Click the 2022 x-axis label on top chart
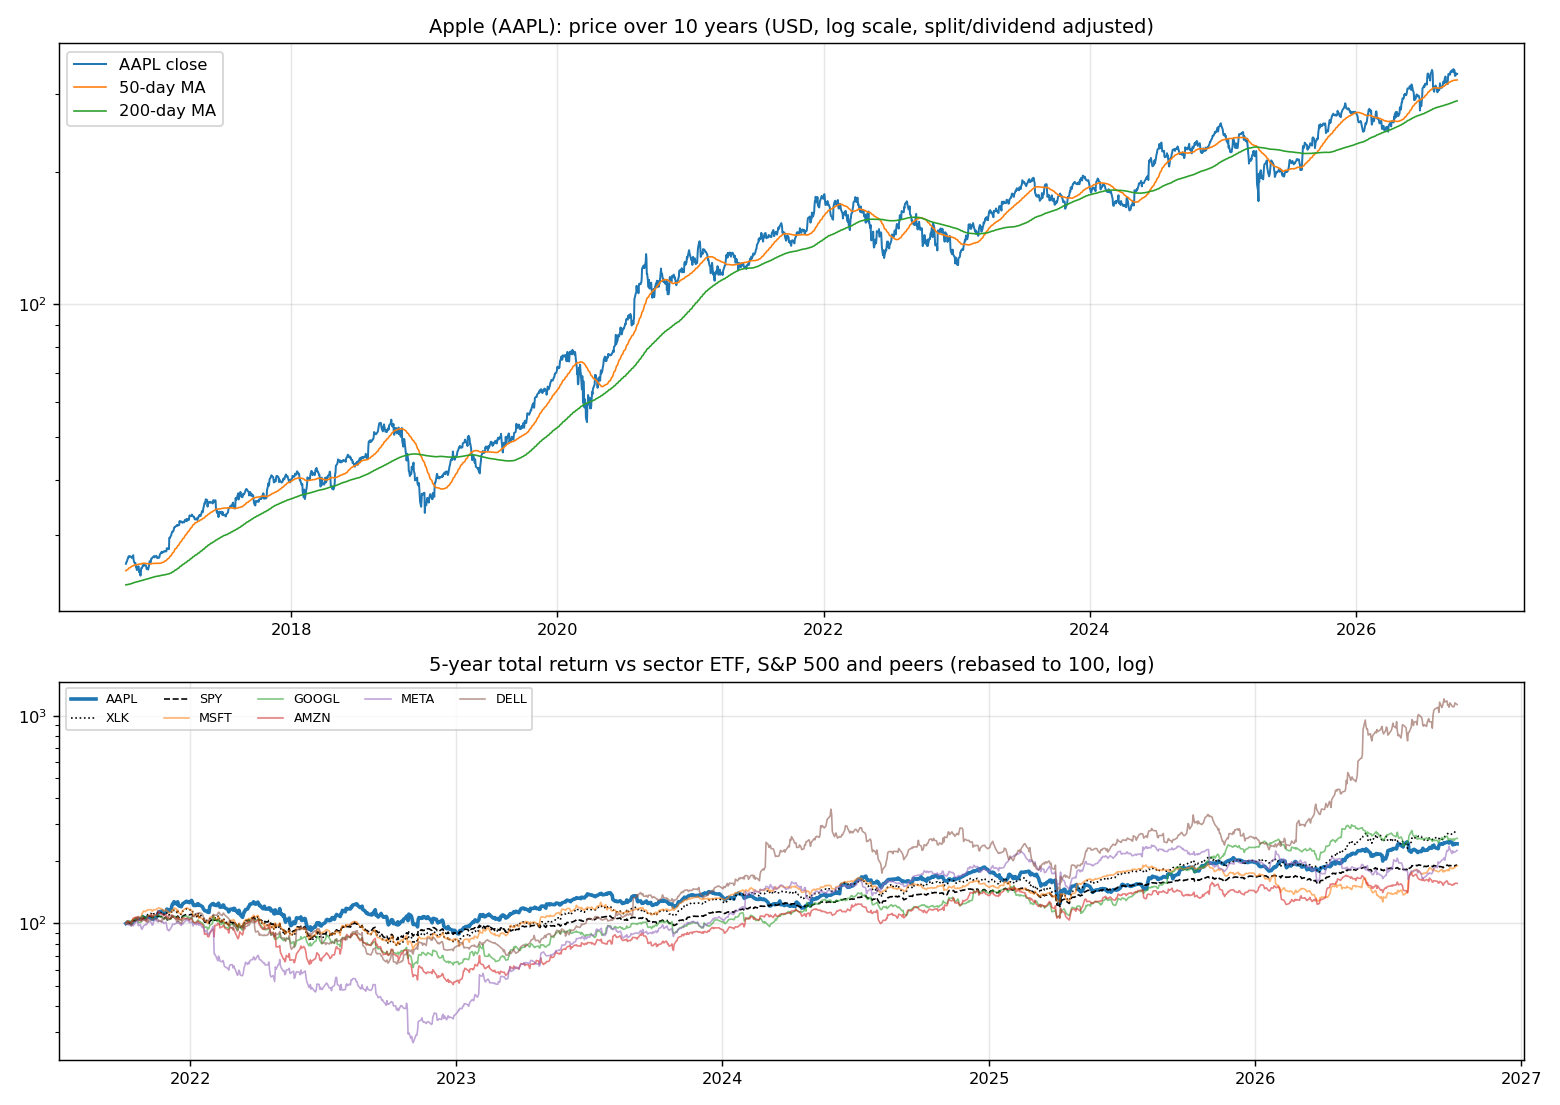1560x1105 pixels. (x=824, y=629)
